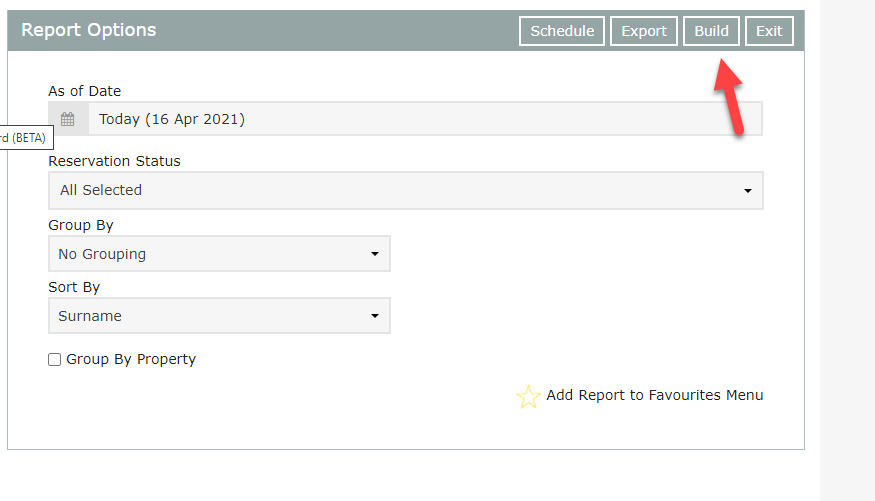The height and width of the screenshot is (501, 875).
Task: Select the 'No Grouping' combo box text
Action: click(x=102, y=254)
